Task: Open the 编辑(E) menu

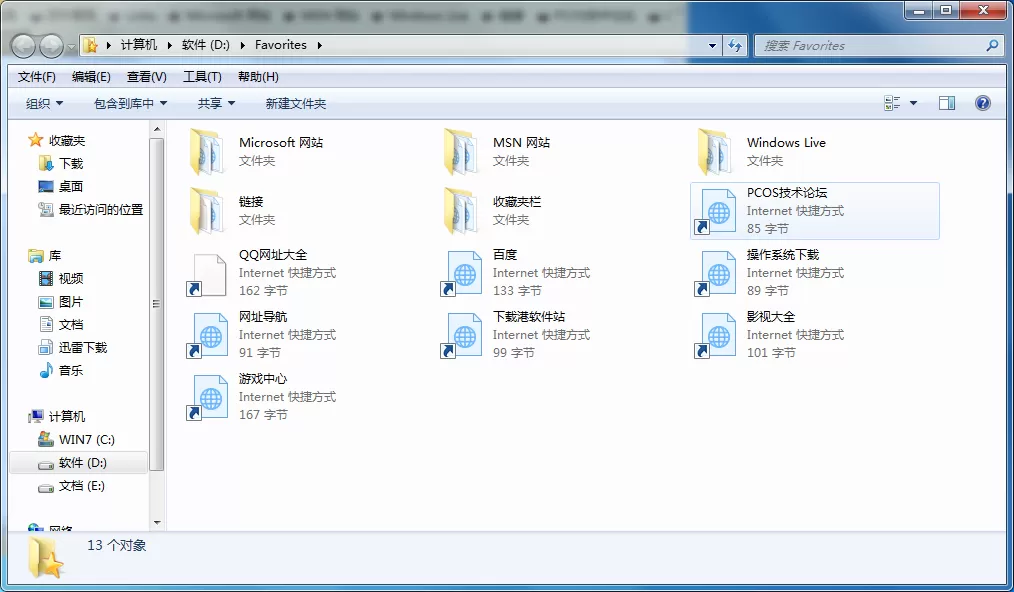Action: click(91, 77)
